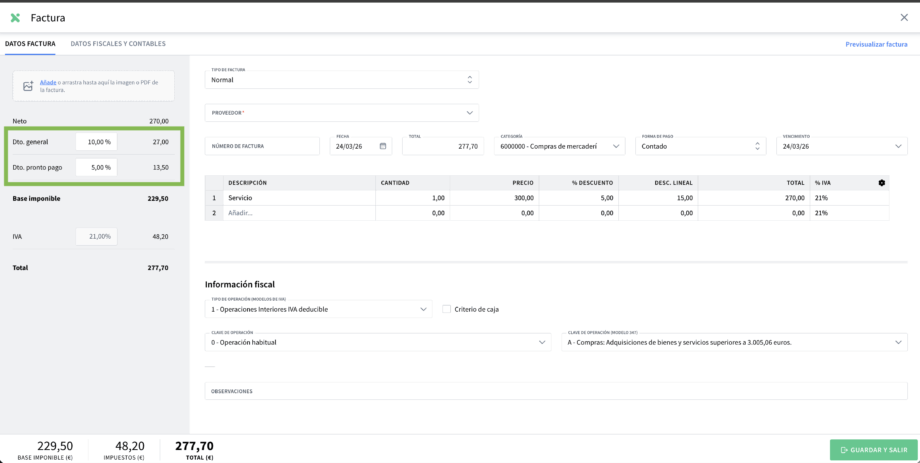The height and width of the screenshot is (463, 920).
Task: Open the calendar picker in Fecha field
Action: point(383,146)
